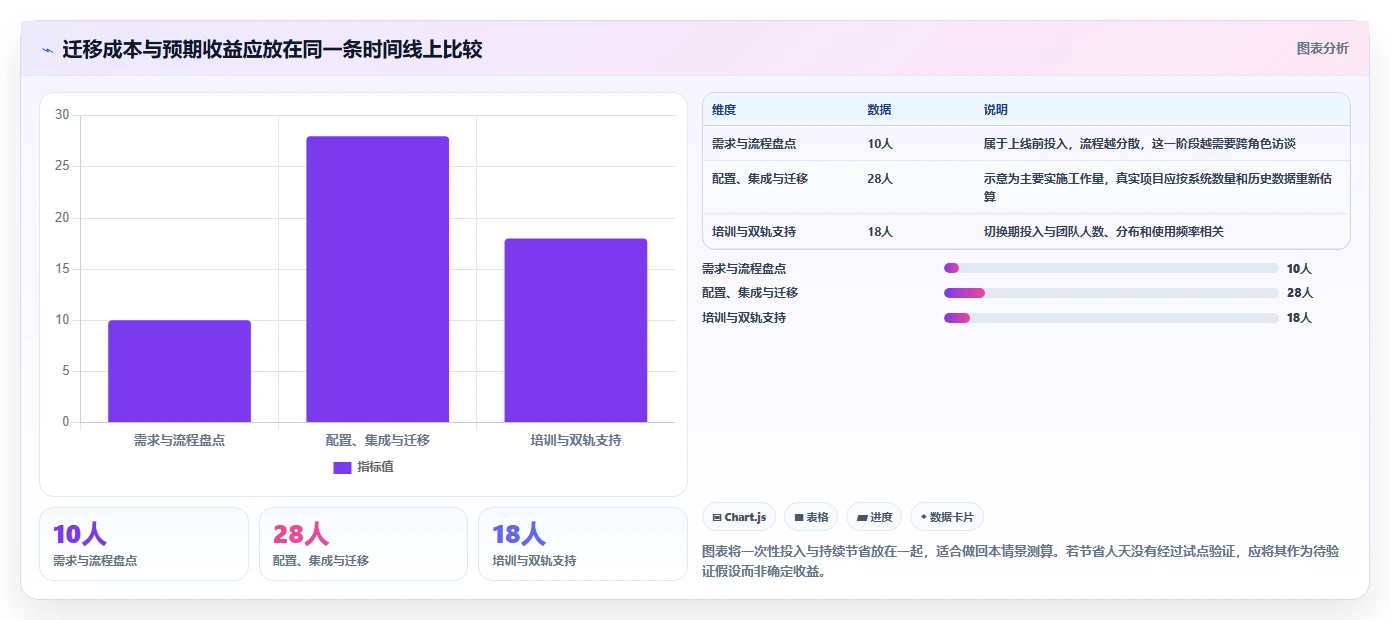Click the 图表分析 label in the header
1390x620 pixels.
(x=1322, y=48)
